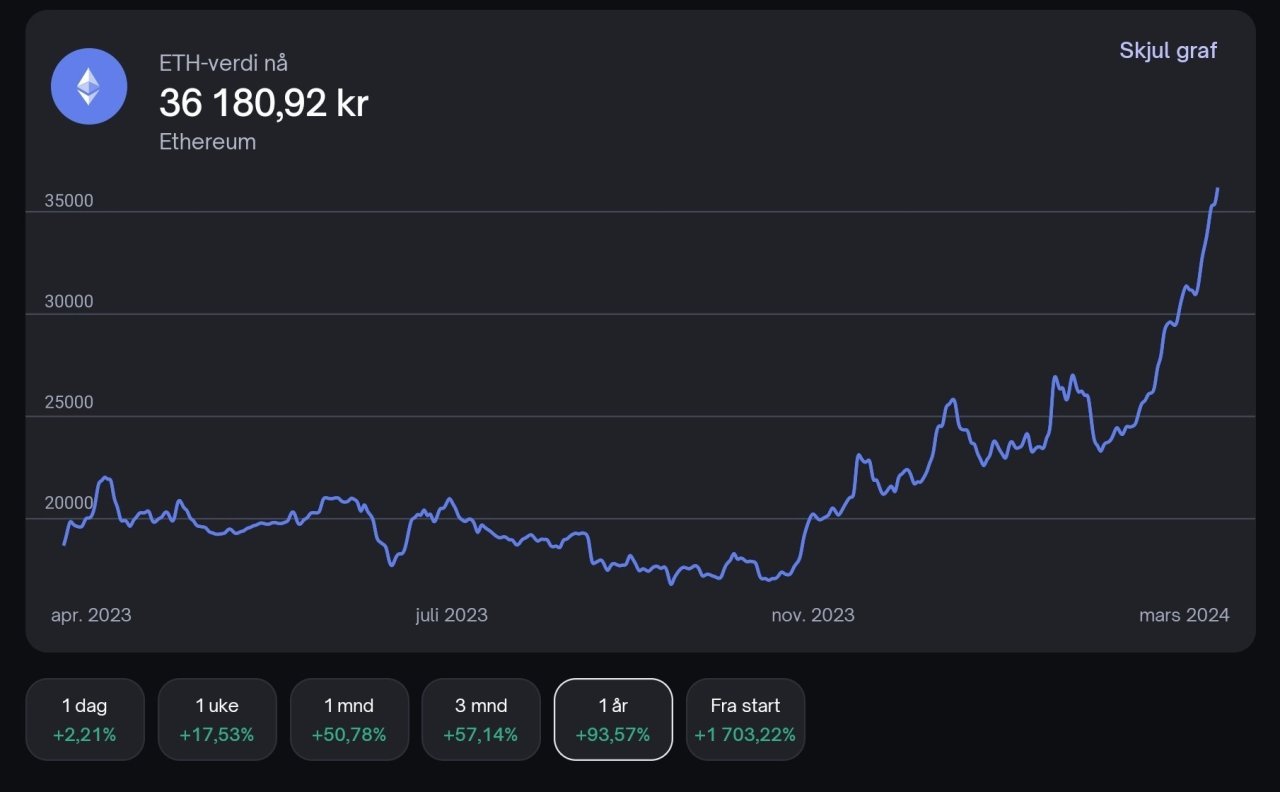Click the juli 2023 date label

[x=452, y=615]
